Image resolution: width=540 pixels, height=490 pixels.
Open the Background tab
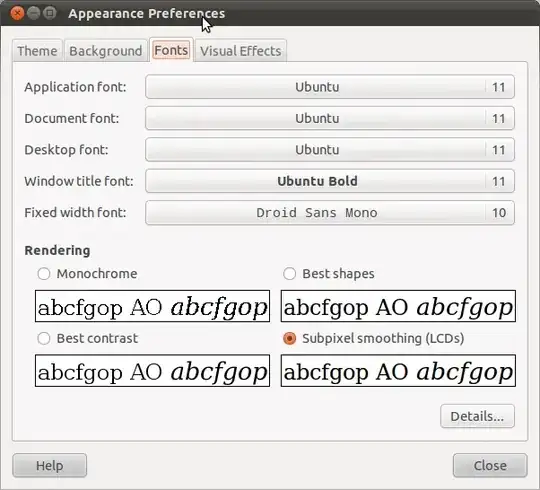(105, 51)
